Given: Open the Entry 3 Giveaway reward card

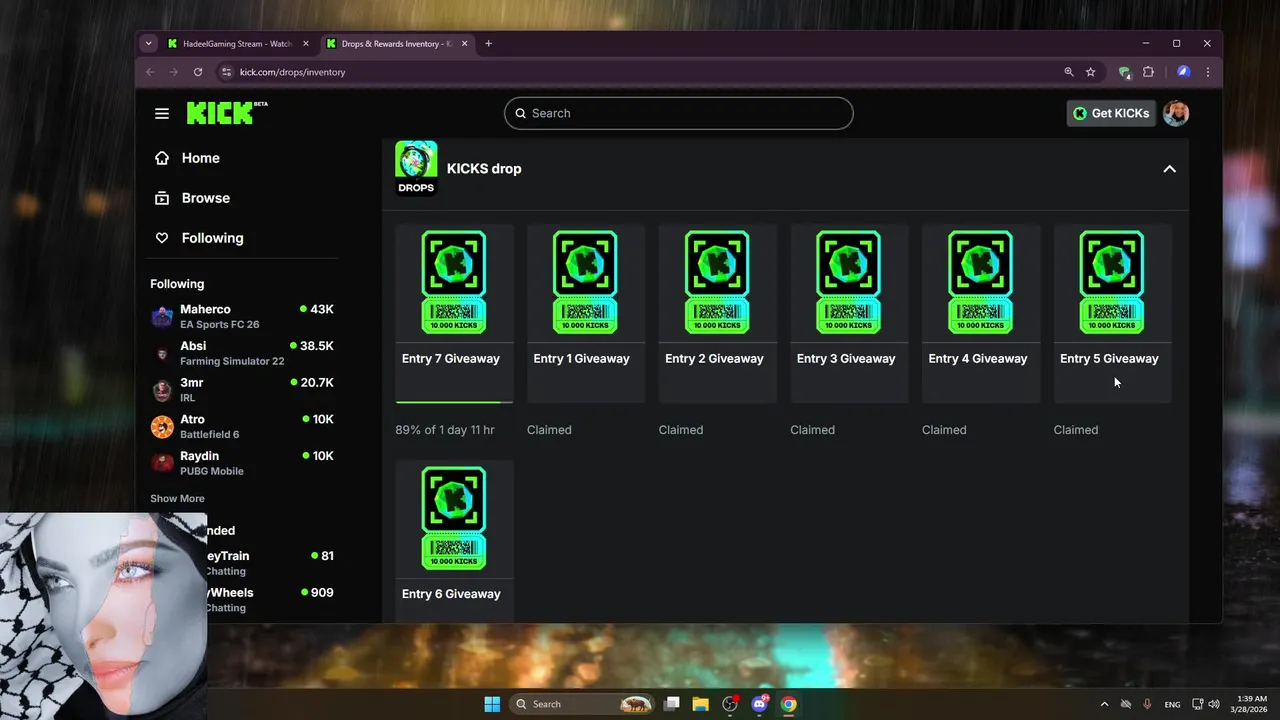Looking at the screenshot, I should [849, 313].
